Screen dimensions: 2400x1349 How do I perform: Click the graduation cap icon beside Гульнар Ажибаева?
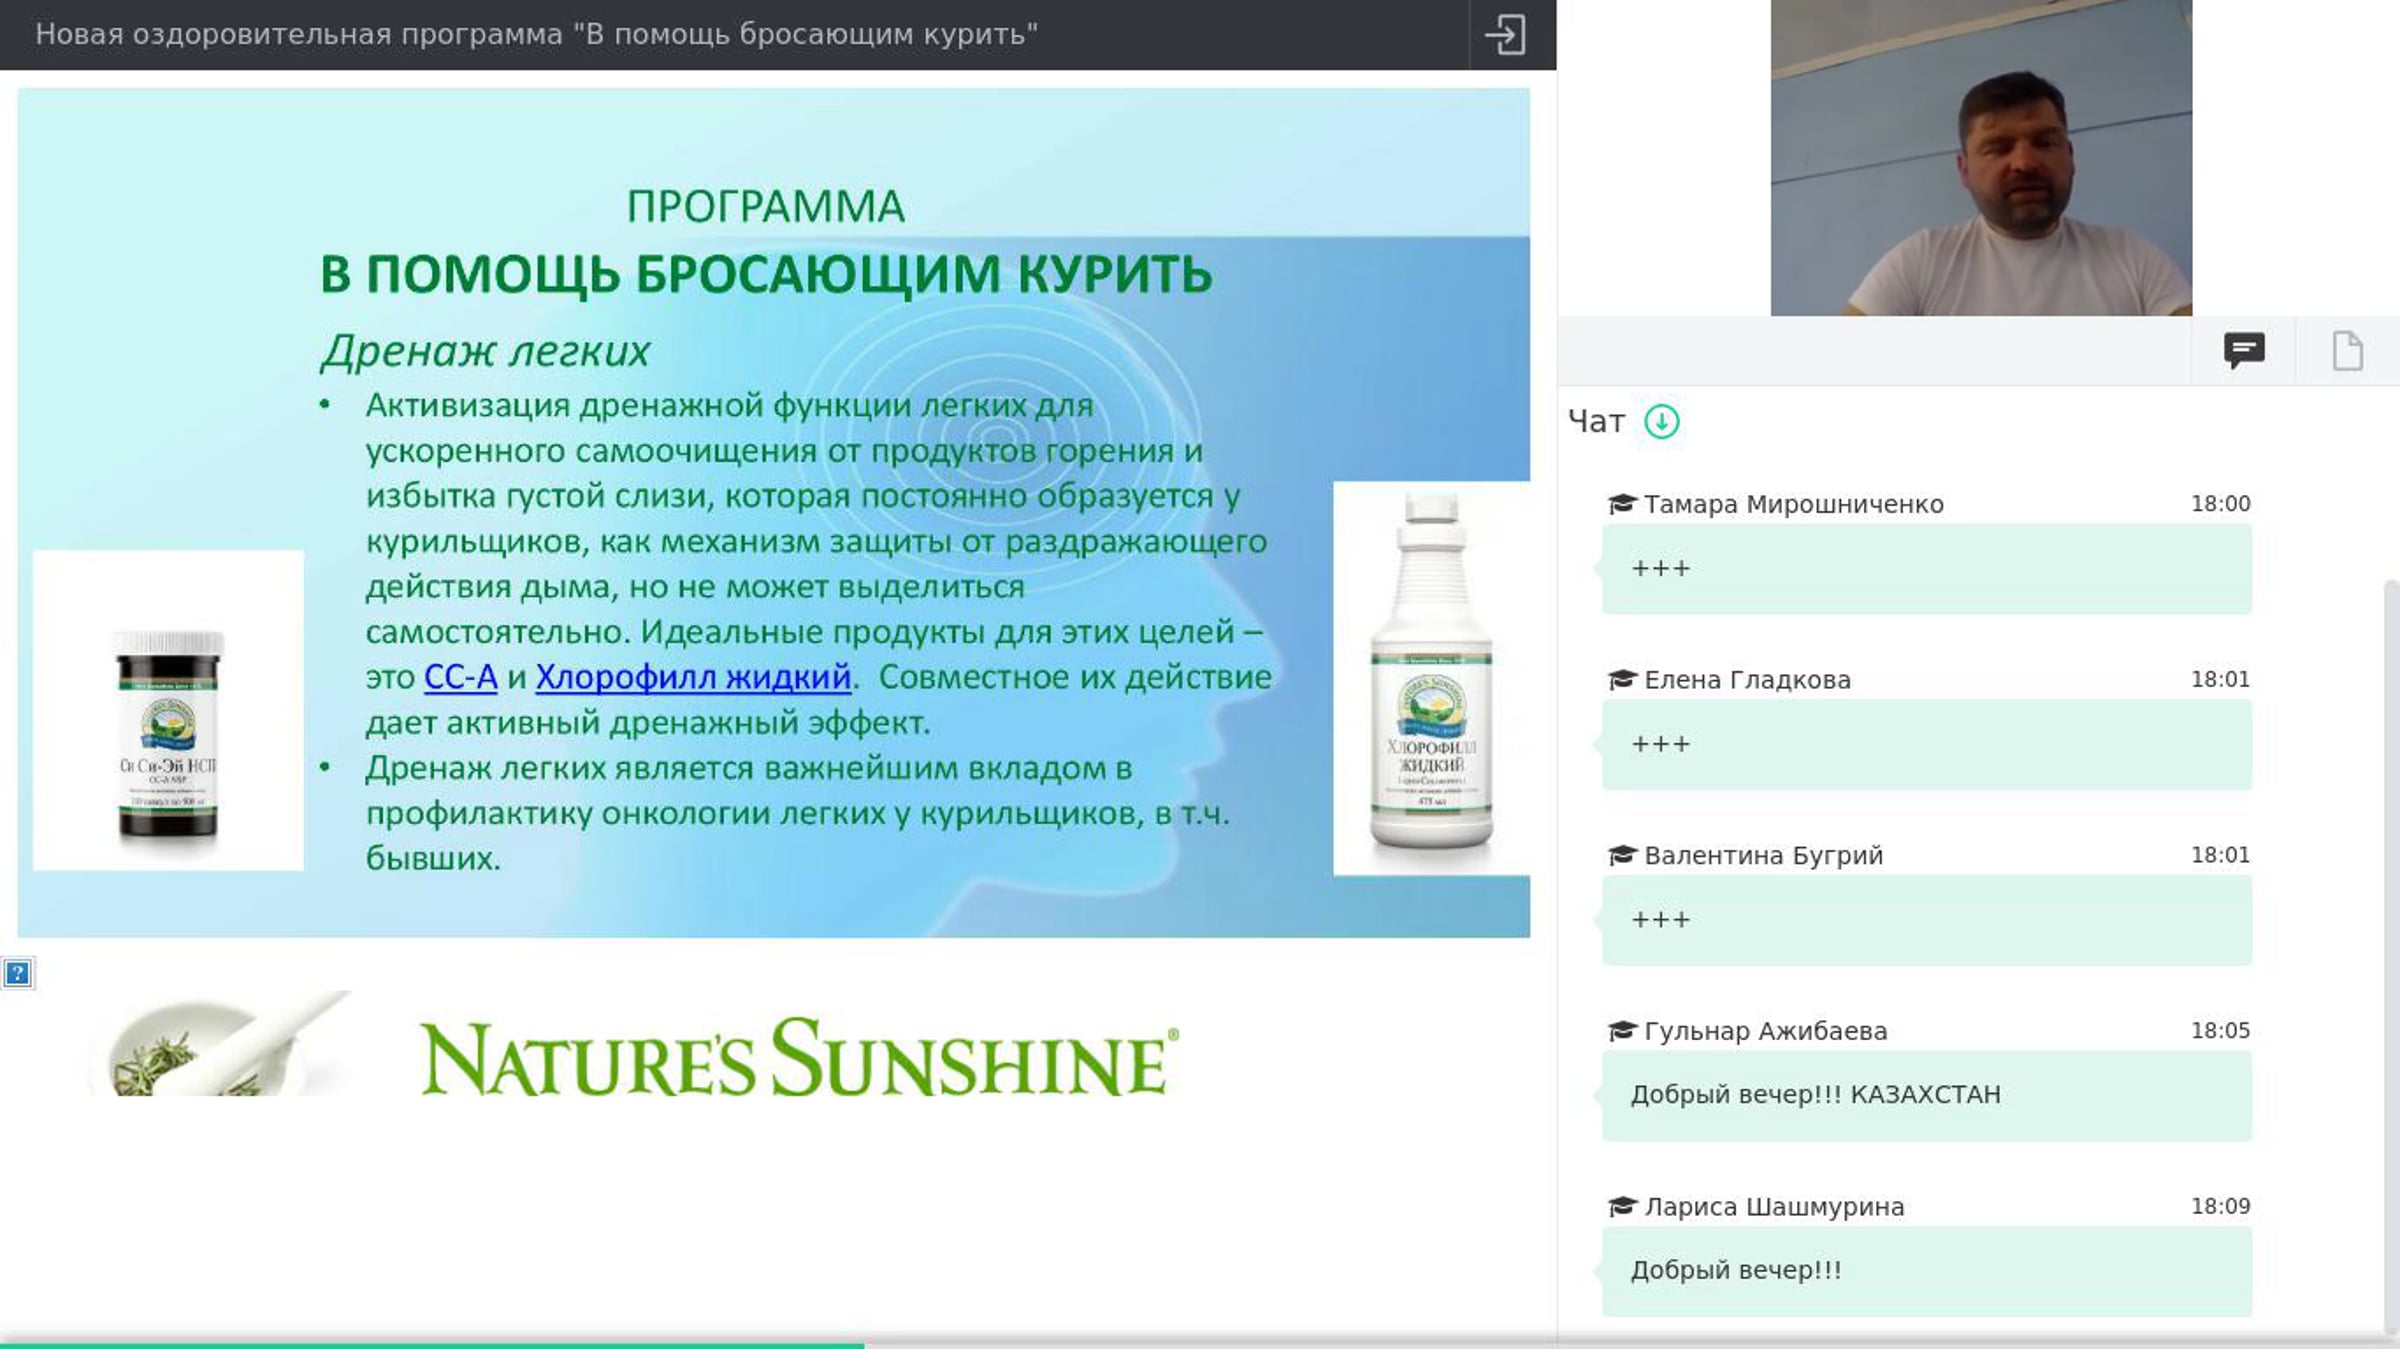(x=1621, y=1031)
